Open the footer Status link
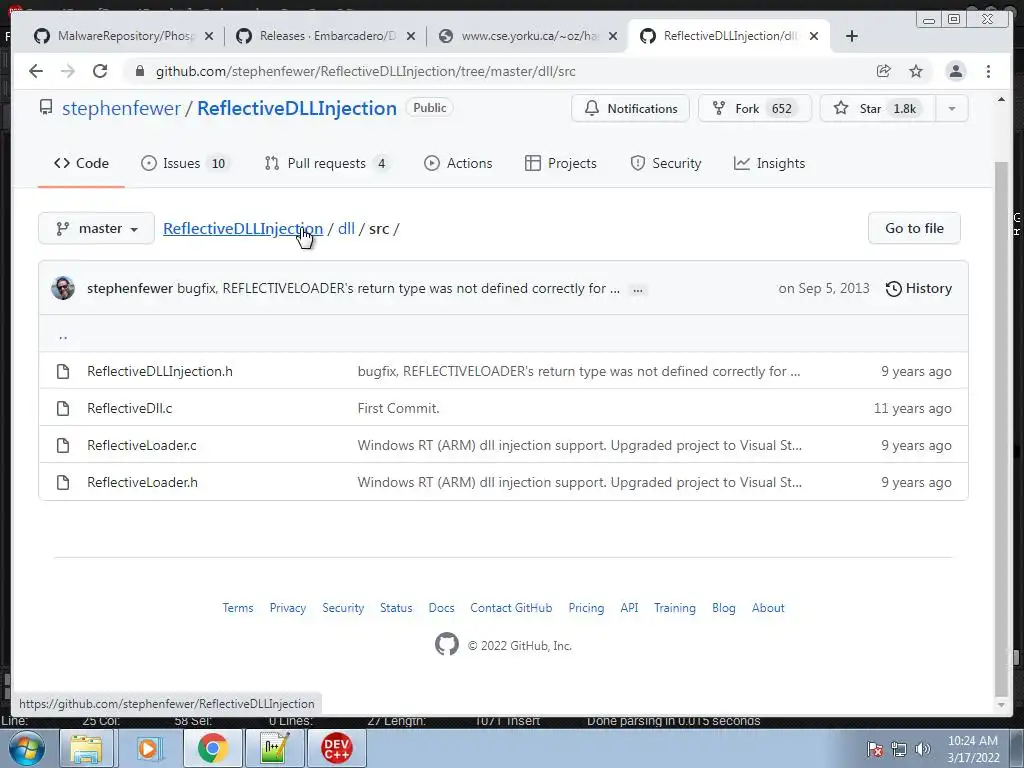Viewport: 1024px width, 768px height. pos(396,607)
